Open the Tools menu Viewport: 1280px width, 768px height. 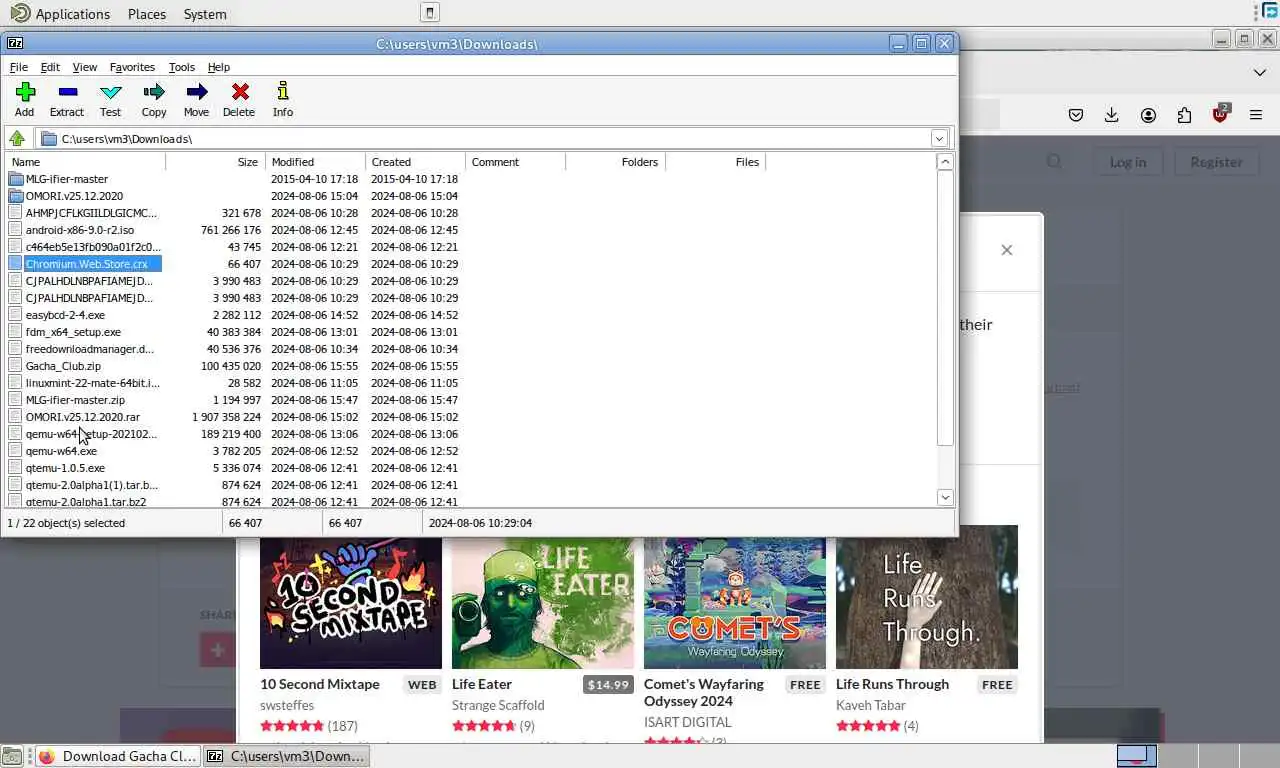(x=182, y=67)
